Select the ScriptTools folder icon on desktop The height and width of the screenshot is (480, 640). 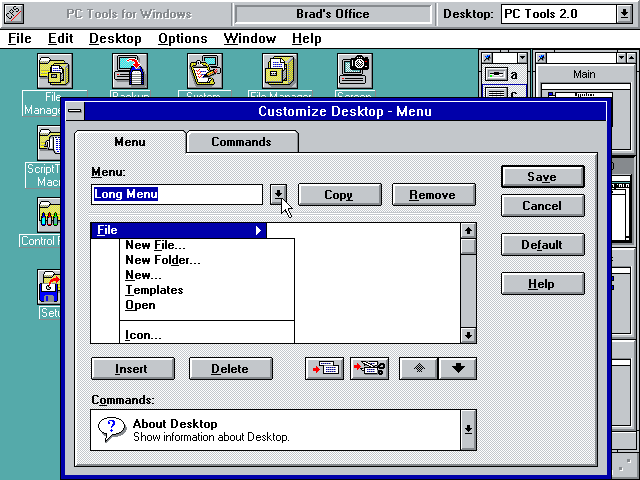pyautogui.click(x=49, y=143)
